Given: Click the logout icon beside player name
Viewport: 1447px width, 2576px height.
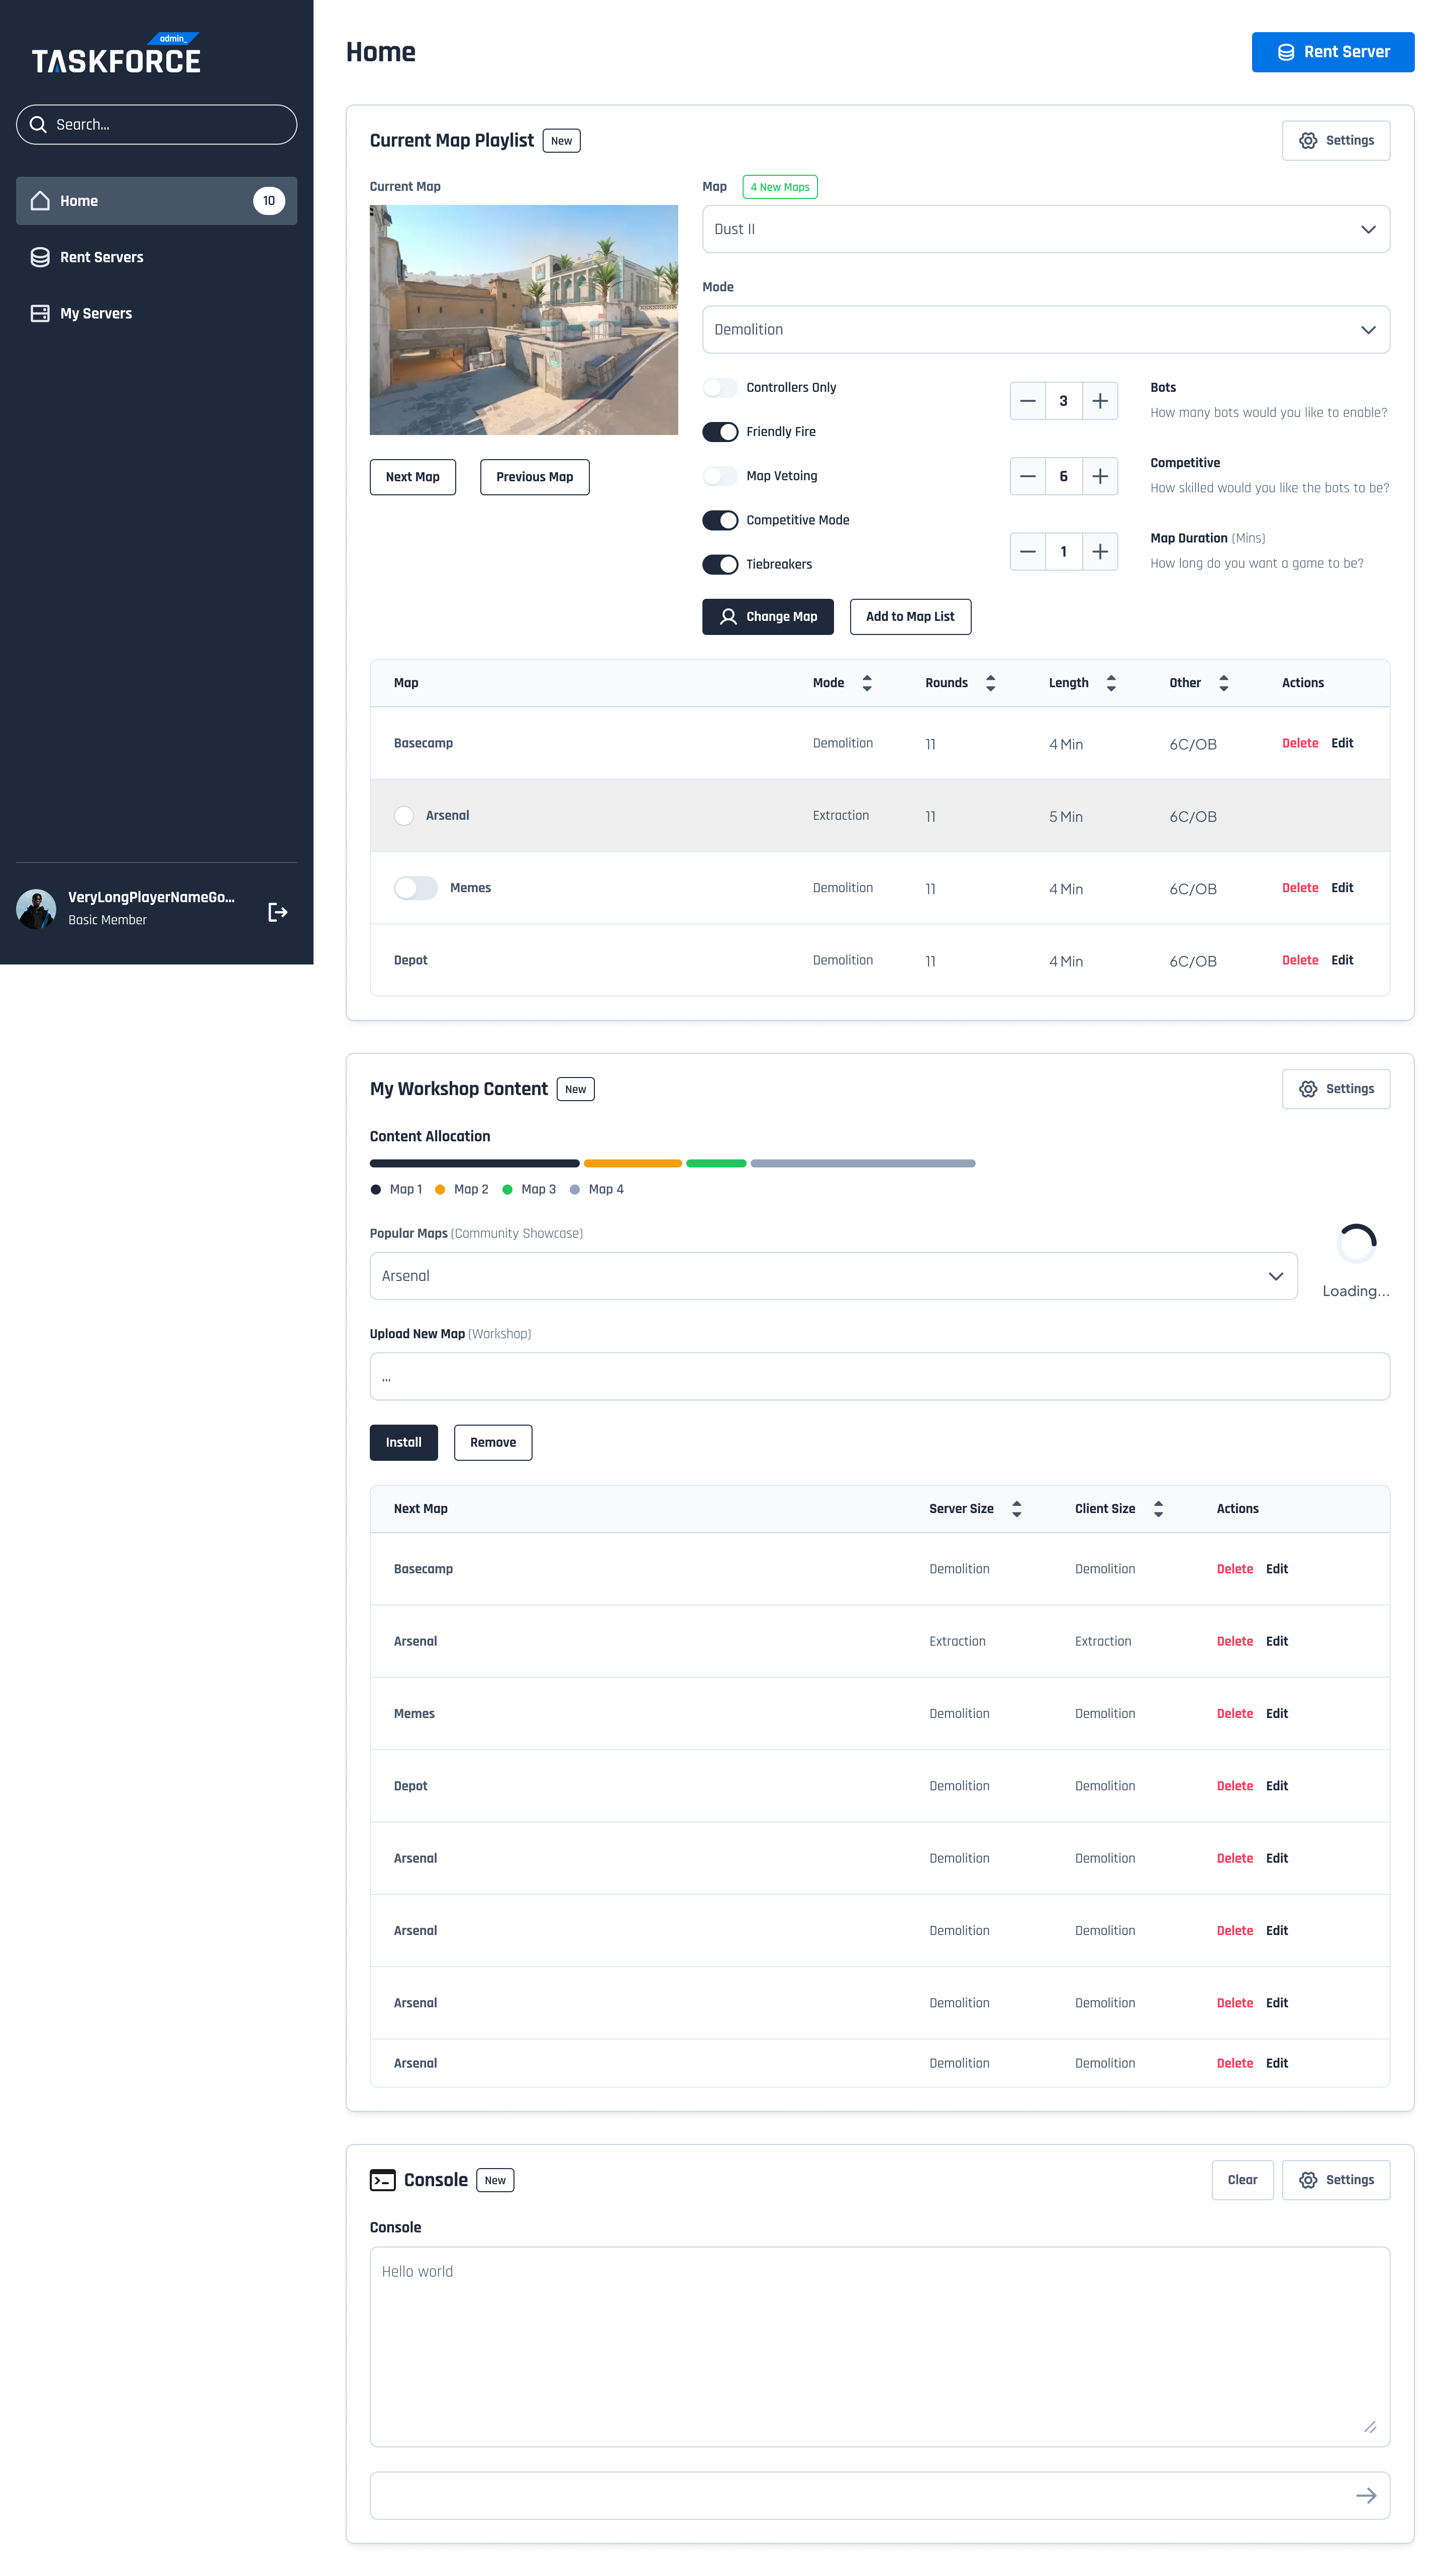Looking at the screenshot, I should [x=278, y=911].
